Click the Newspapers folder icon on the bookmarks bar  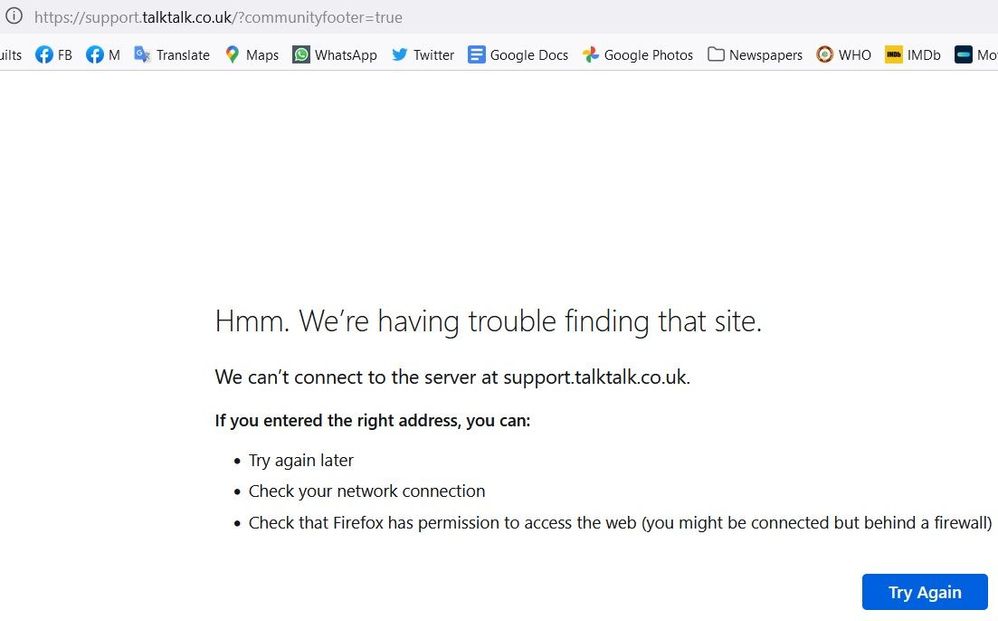click(x=716, y=55)
